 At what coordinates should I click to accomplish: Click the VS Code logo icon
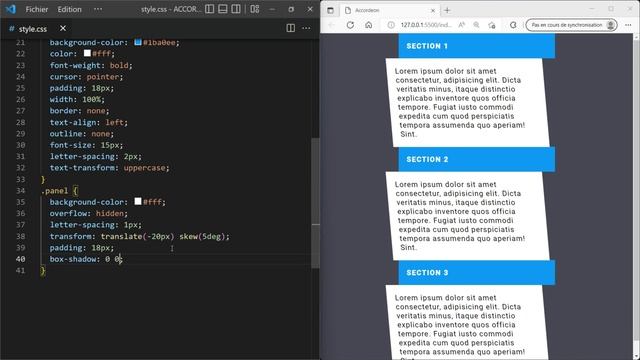coord(10,9)
